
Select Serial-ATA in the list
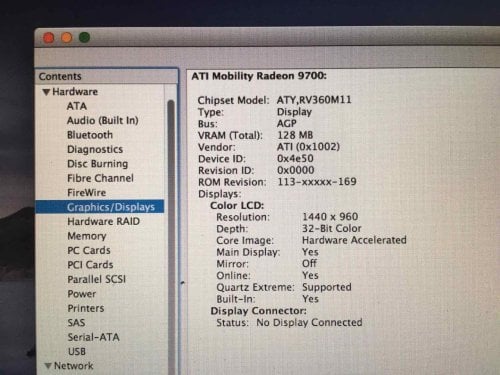click(93, 337)
